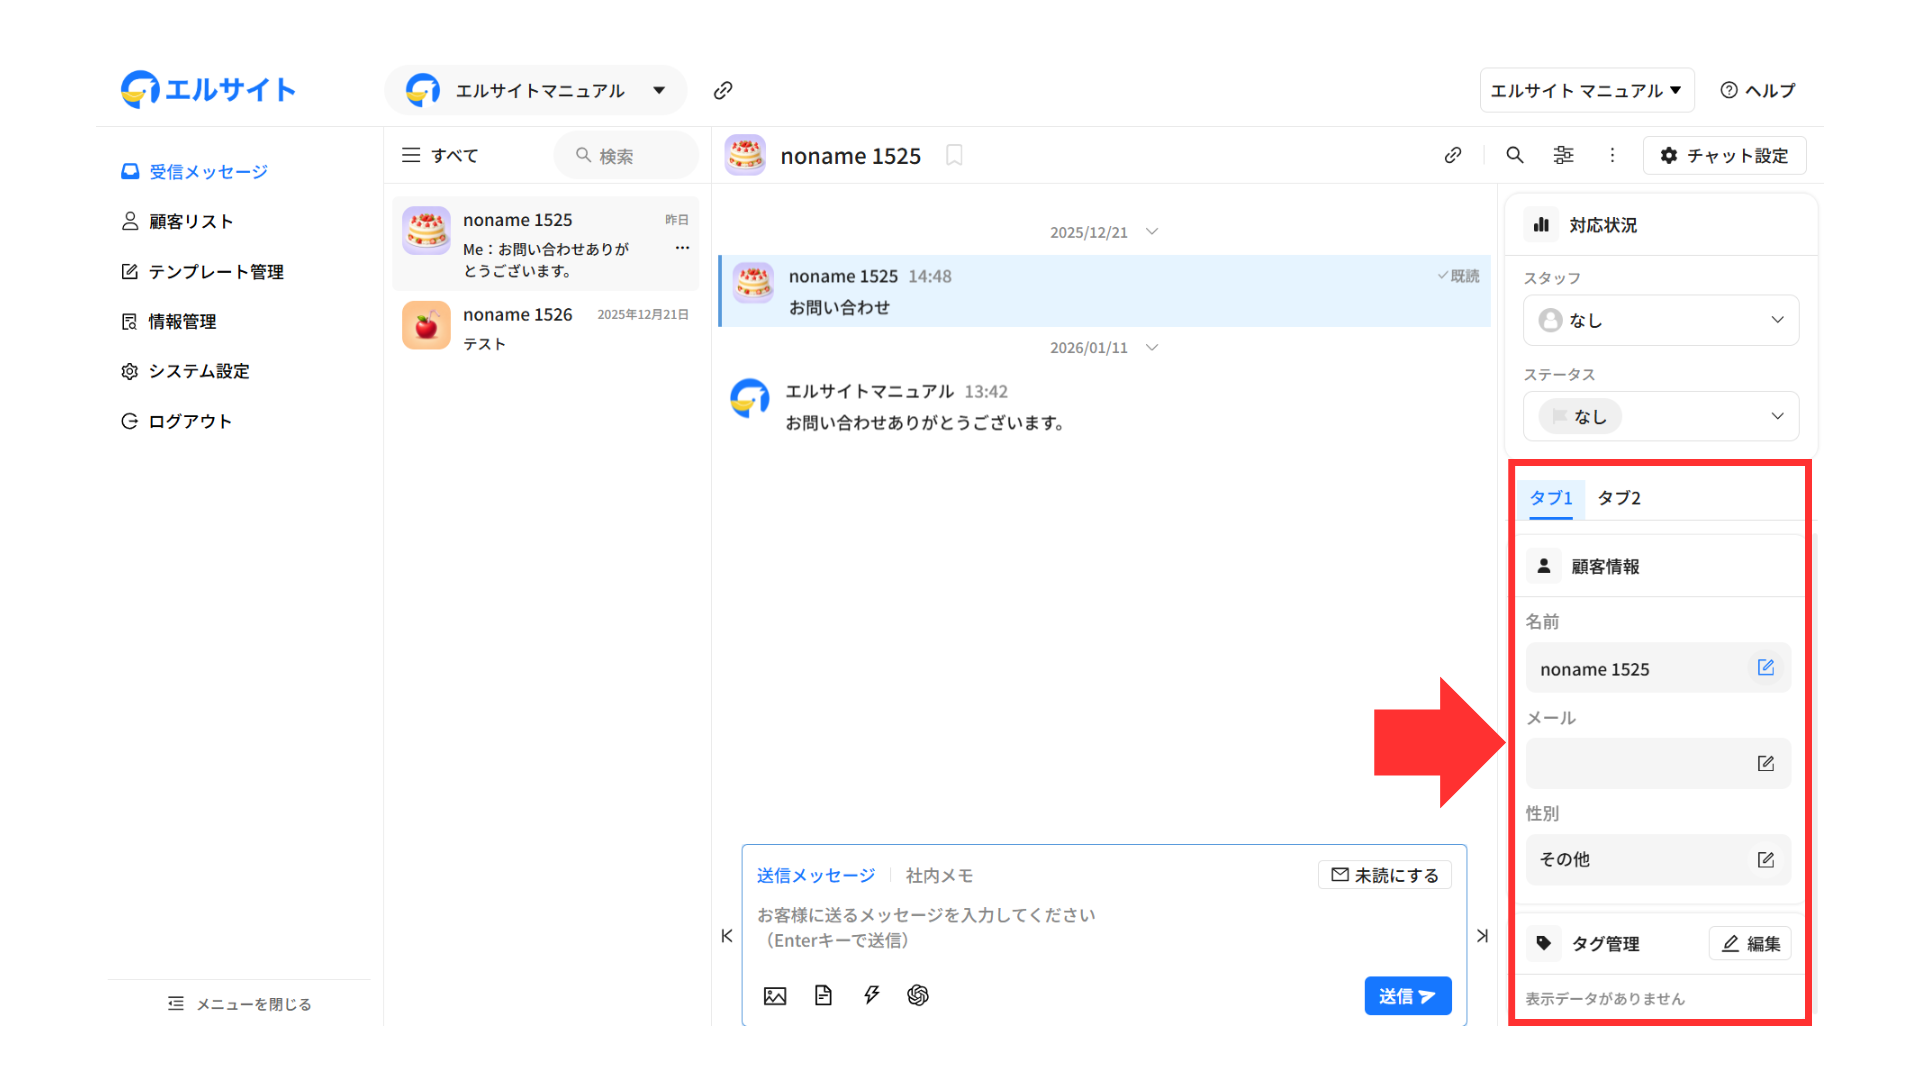The height and width of the screenshot is (1080, 1920).
Task: Collapse right panel with arrow toggle
Action: pyautogui.click(x=1482, y=936)
